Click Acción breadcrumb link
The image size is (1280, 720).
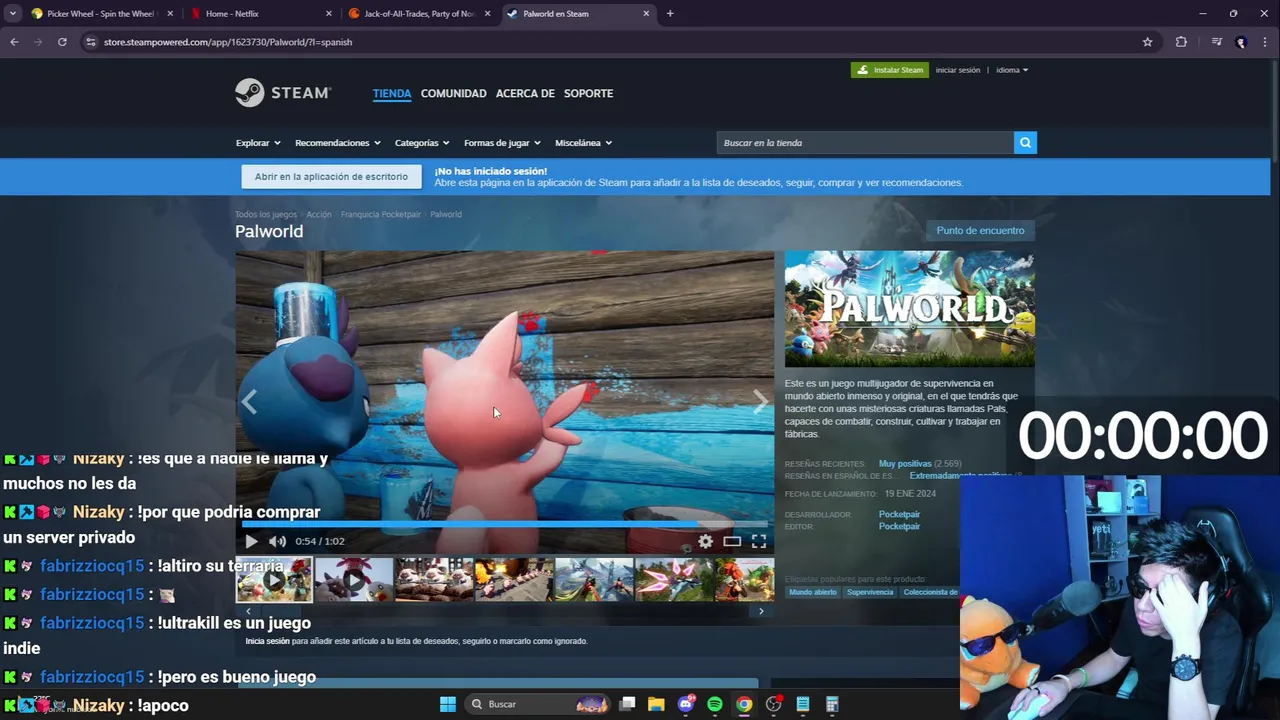319,214
